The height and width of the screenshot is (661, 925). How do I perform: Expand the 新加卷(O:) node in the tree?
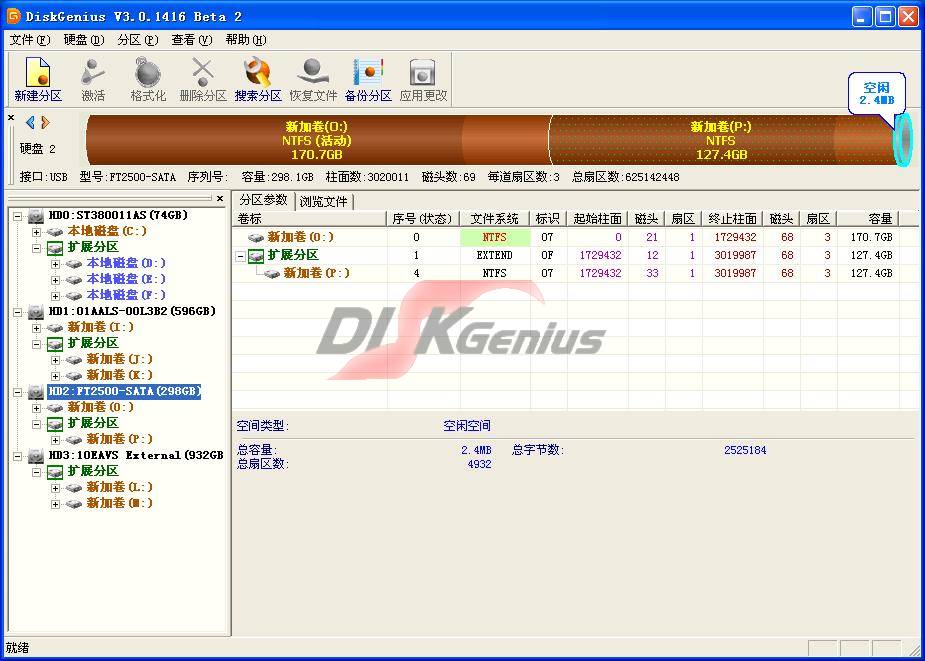(37, 408)
